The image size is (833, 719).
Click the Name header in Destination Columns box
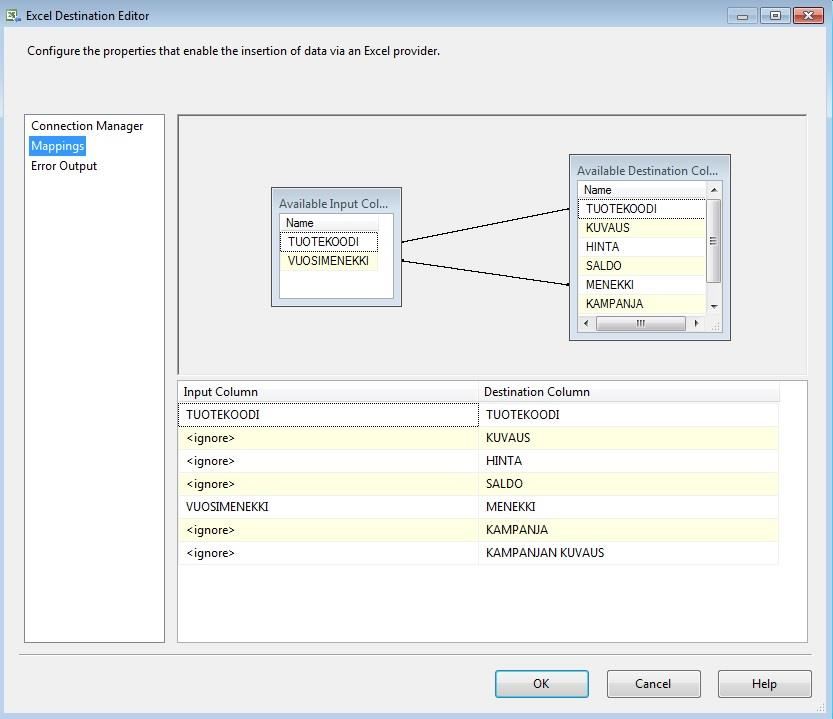pos(642,190)
